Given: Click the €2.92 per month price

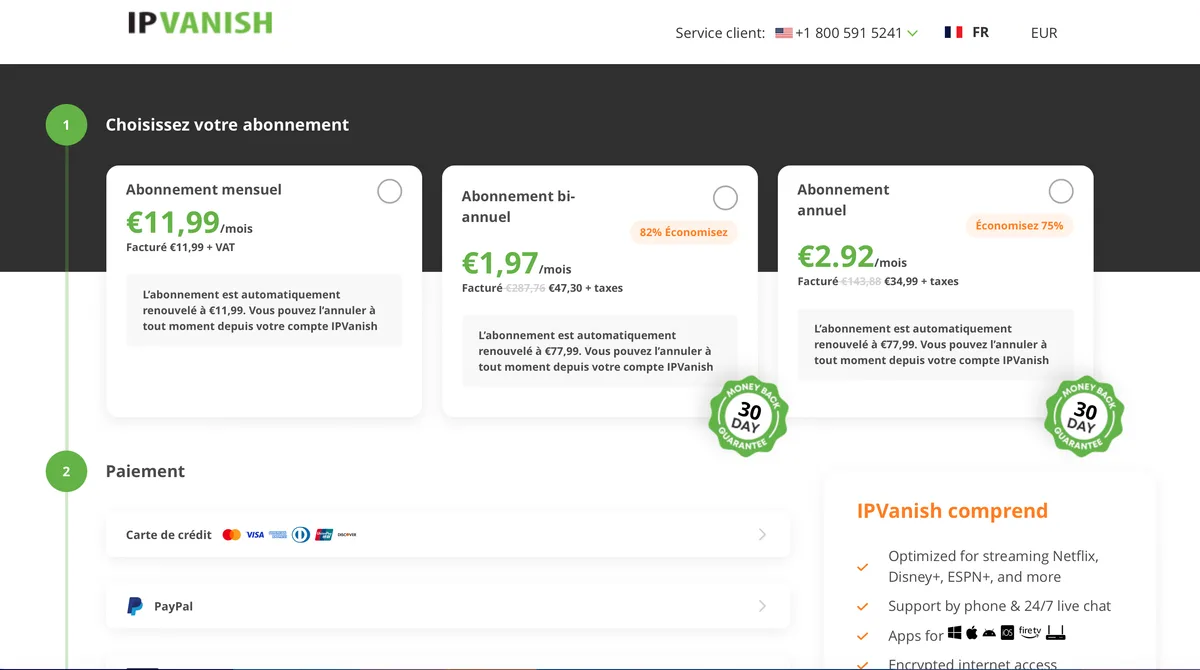Looking at the screenshot, I should [836, 256].
